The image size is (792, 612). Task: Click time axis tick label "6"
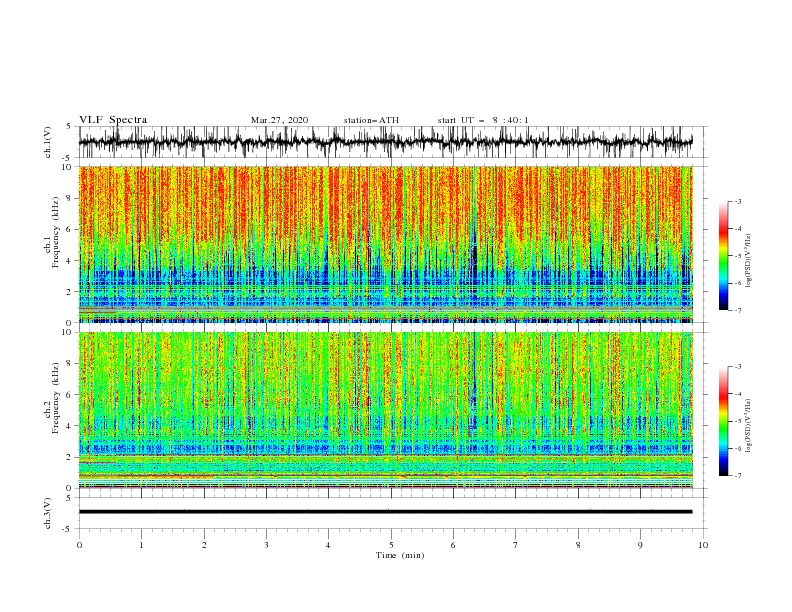[x=453, y=545]
